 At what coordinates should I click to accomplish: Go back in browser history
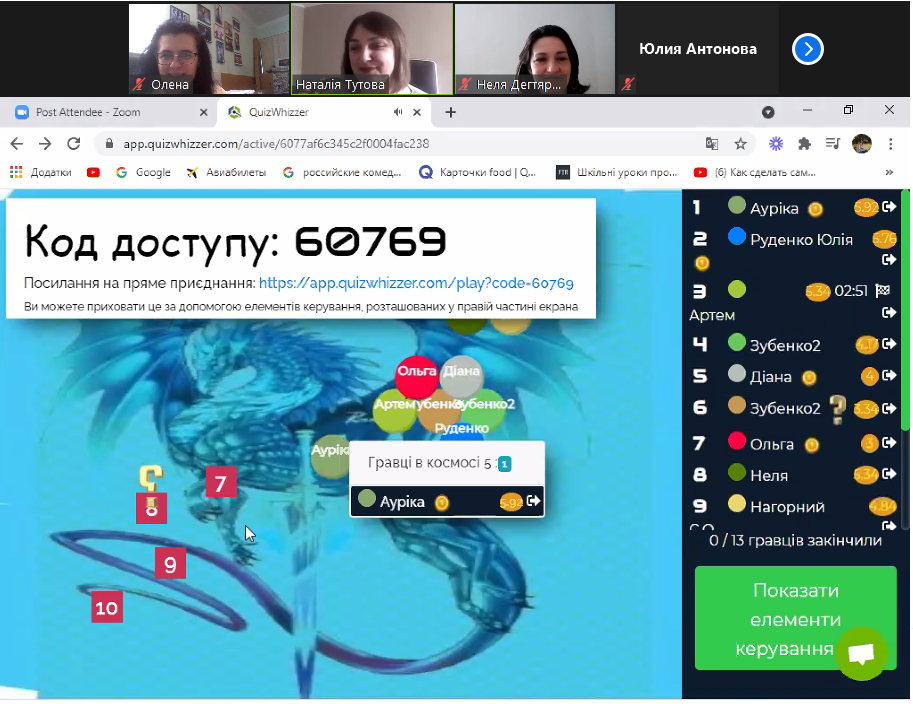click(x=16, y=144)
